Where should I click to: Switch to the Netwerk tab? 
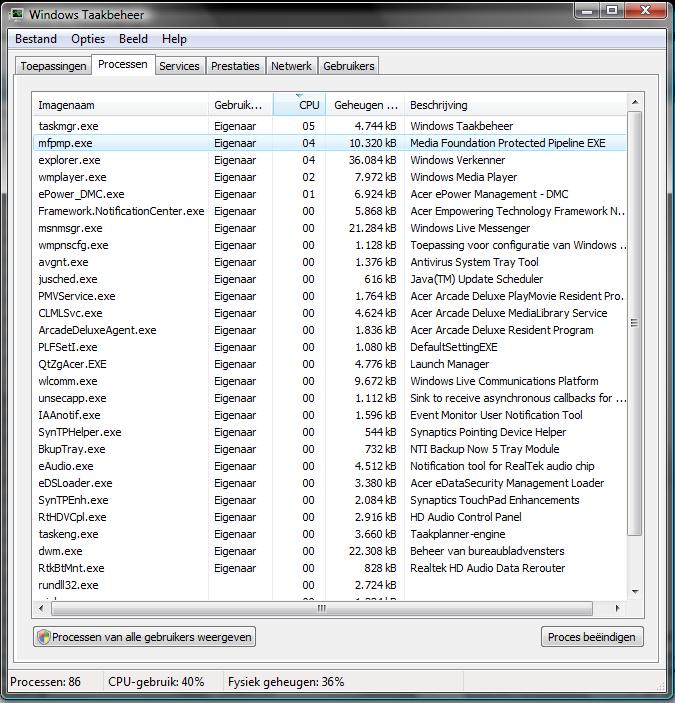coord(291,66)
